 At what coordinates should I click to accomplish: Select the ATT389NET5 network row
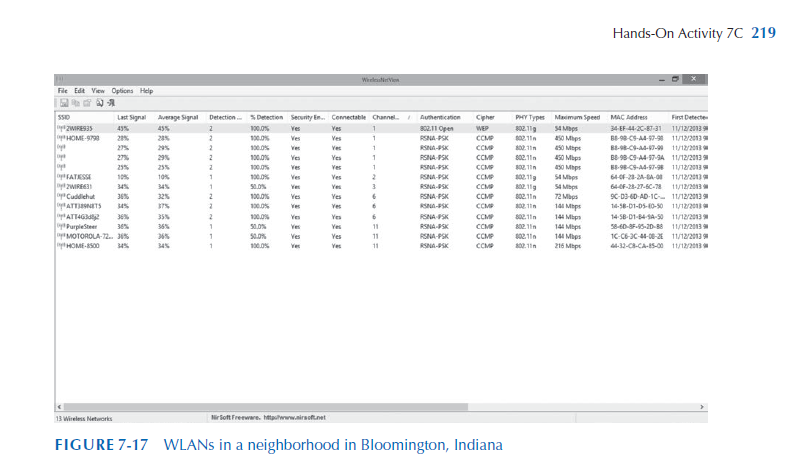(x=382, y=206)
